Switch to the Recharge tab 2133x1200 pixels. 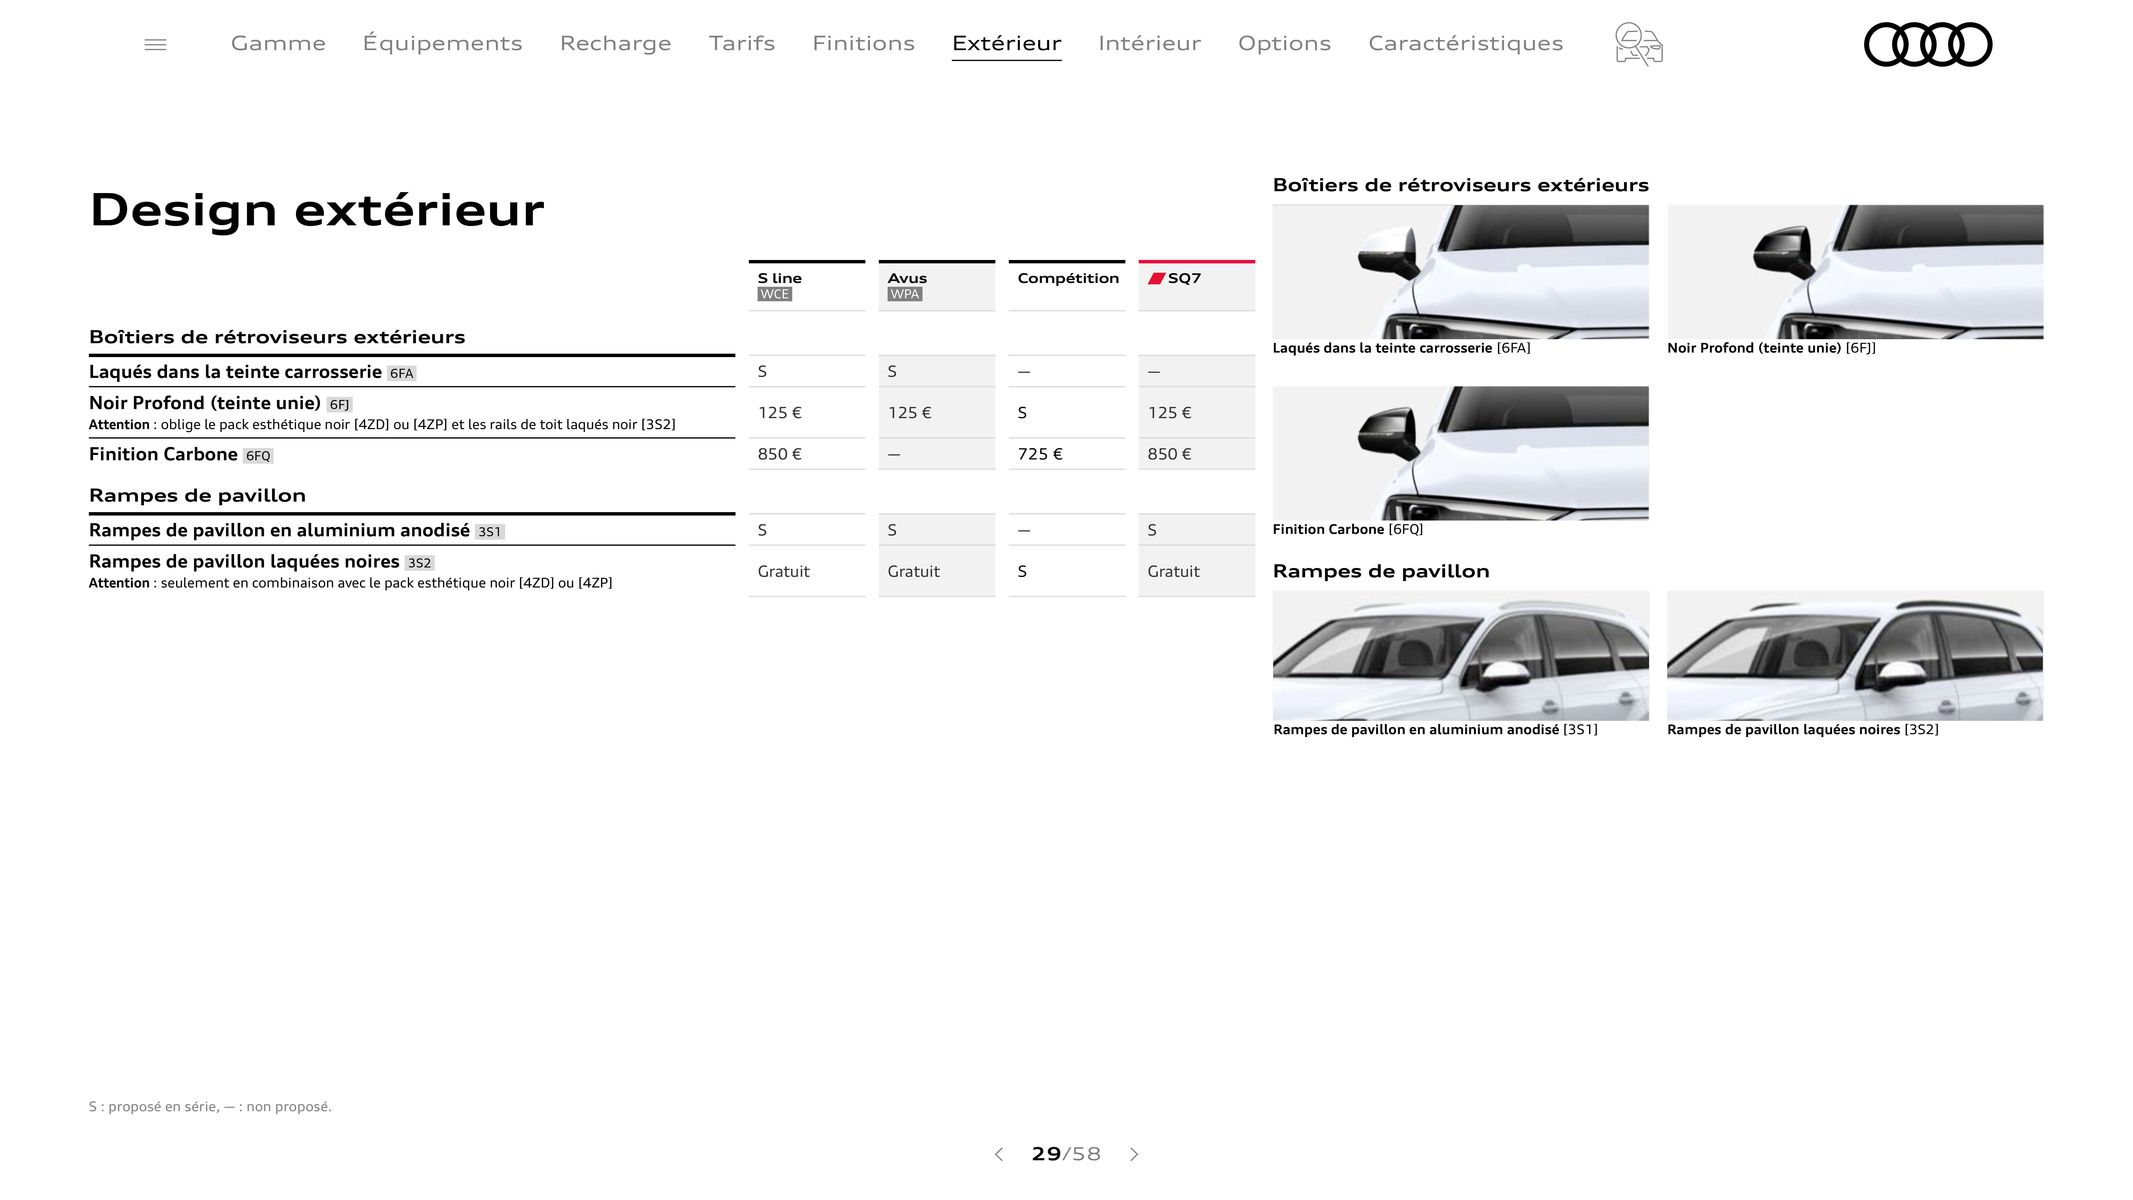(615, 43)
